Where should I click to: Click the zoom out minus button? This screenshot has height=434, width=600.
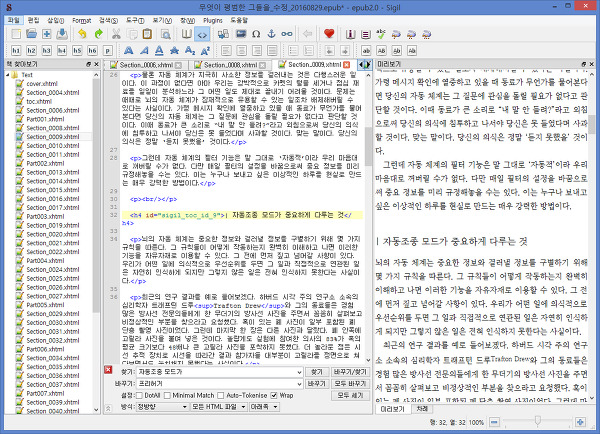[x=494, y=422]
